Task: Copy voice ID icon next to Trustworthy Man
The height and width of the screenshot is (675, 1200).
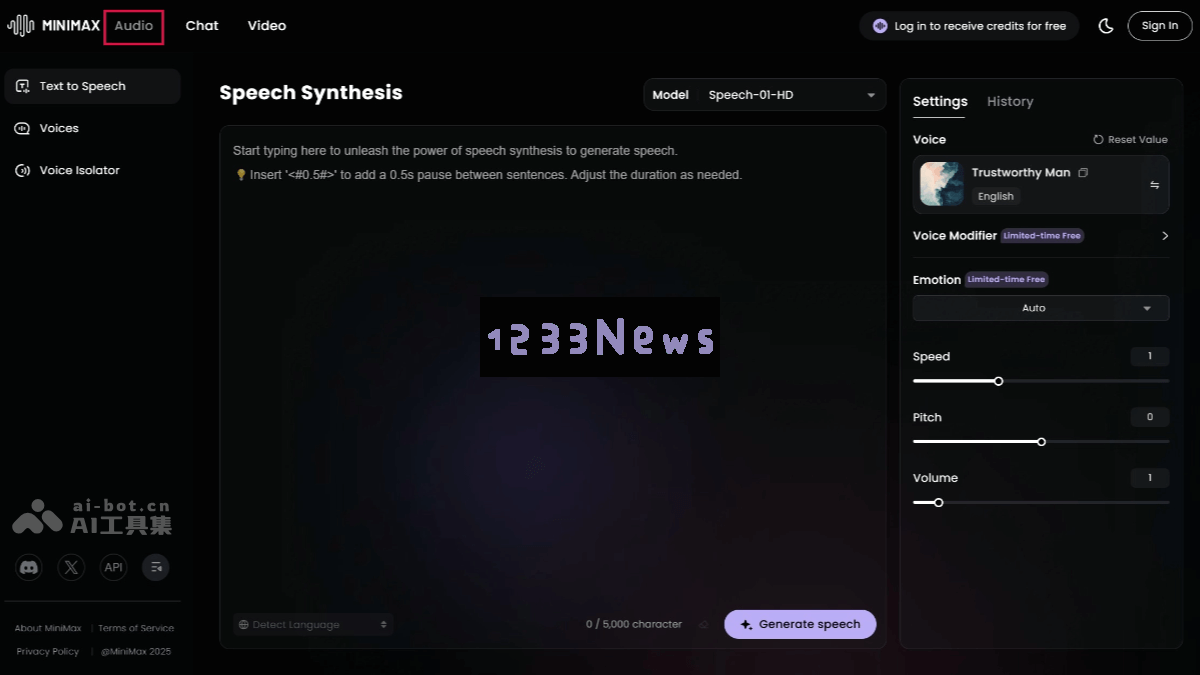Action: click(1083, 173)
